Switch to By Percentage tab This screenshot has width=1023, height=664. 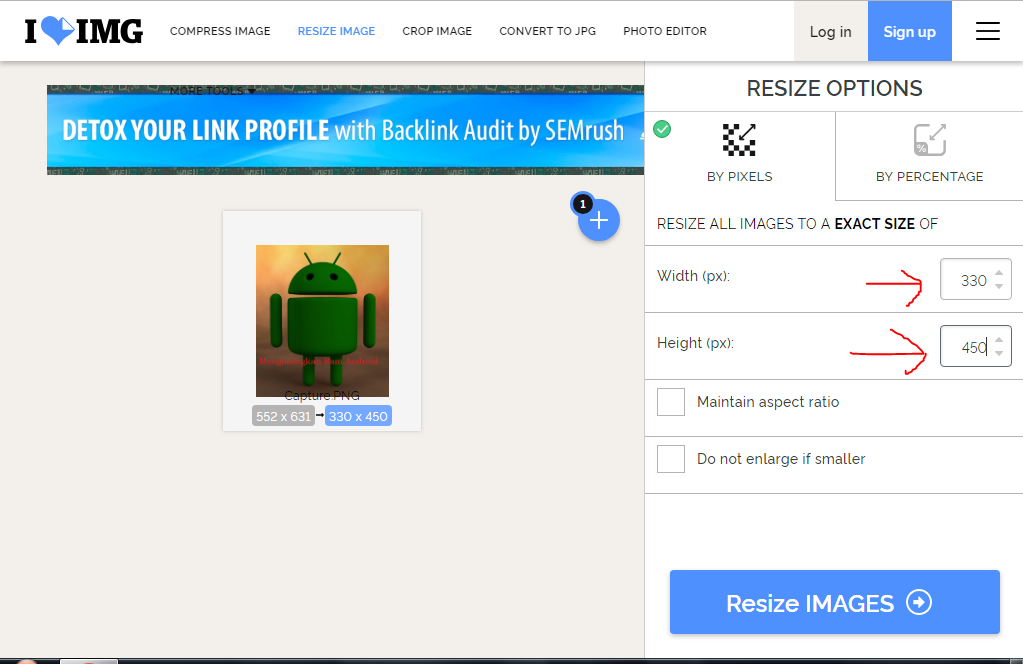pyautogui.click(x=929, y=156)
